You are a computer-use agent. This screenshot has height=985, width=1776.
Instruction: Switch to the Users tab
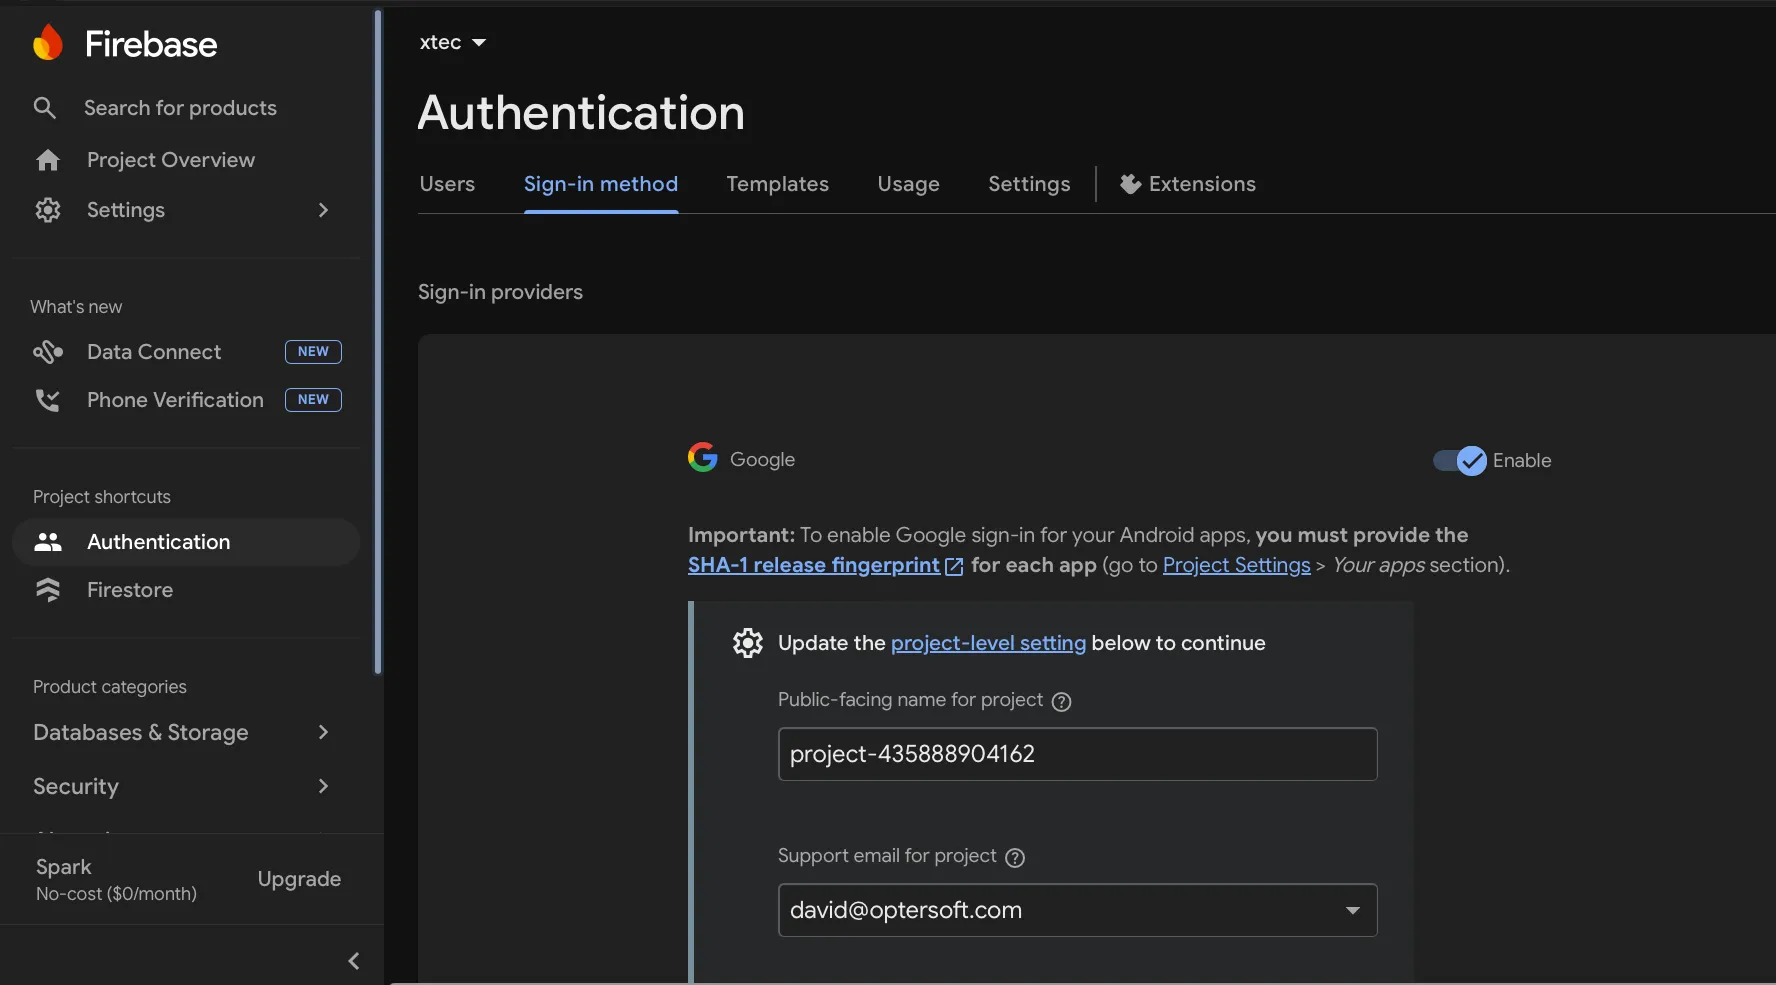(447, 184)
